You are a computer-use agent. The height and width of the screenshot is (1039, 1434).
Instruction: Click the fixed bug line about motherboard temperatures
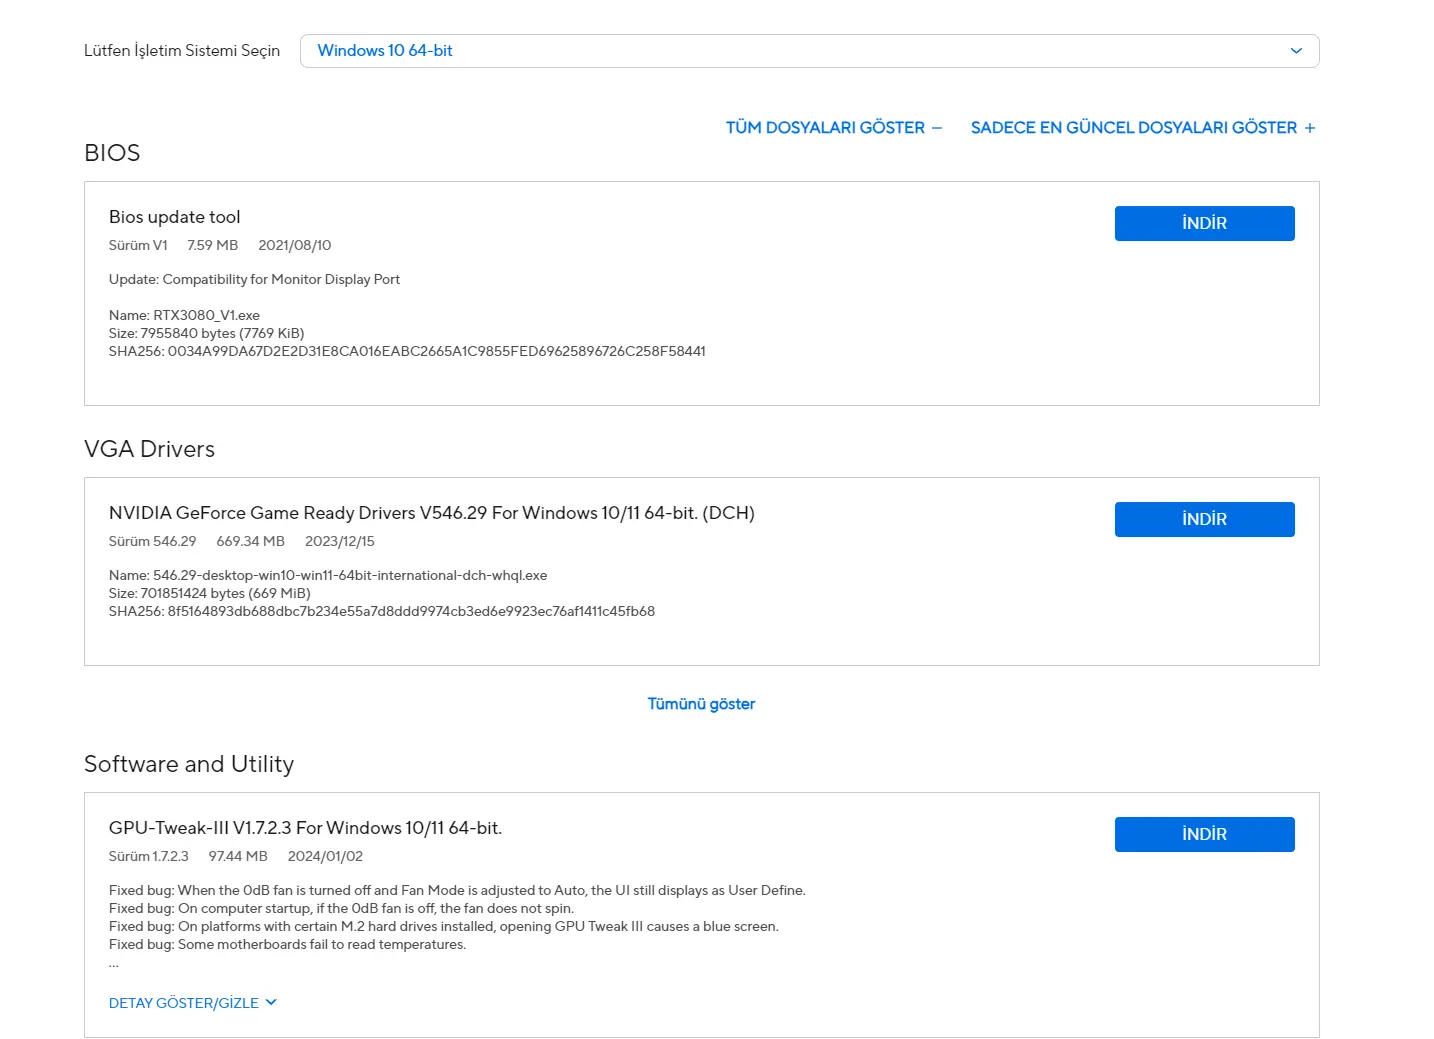click(x=287, y=944)
